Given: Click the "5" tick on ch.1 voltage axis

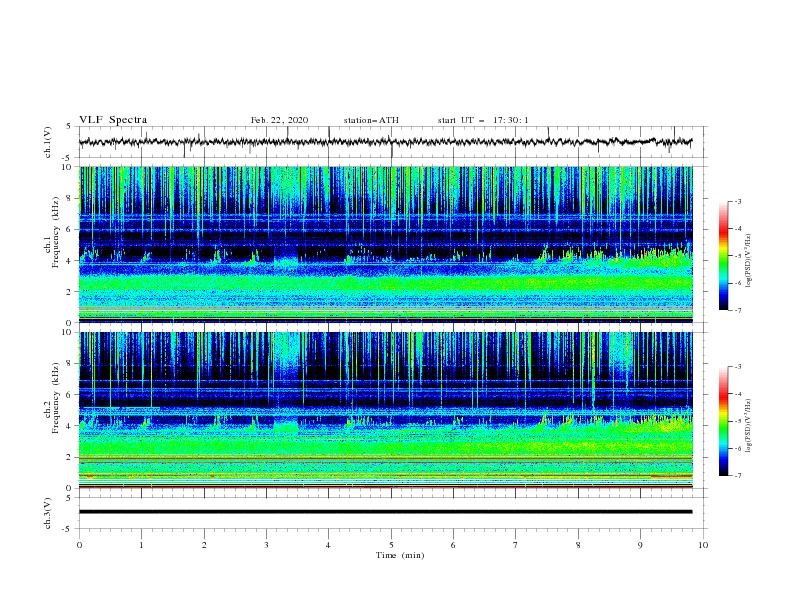Looking at the screenshot, I should tap(69, 126).
